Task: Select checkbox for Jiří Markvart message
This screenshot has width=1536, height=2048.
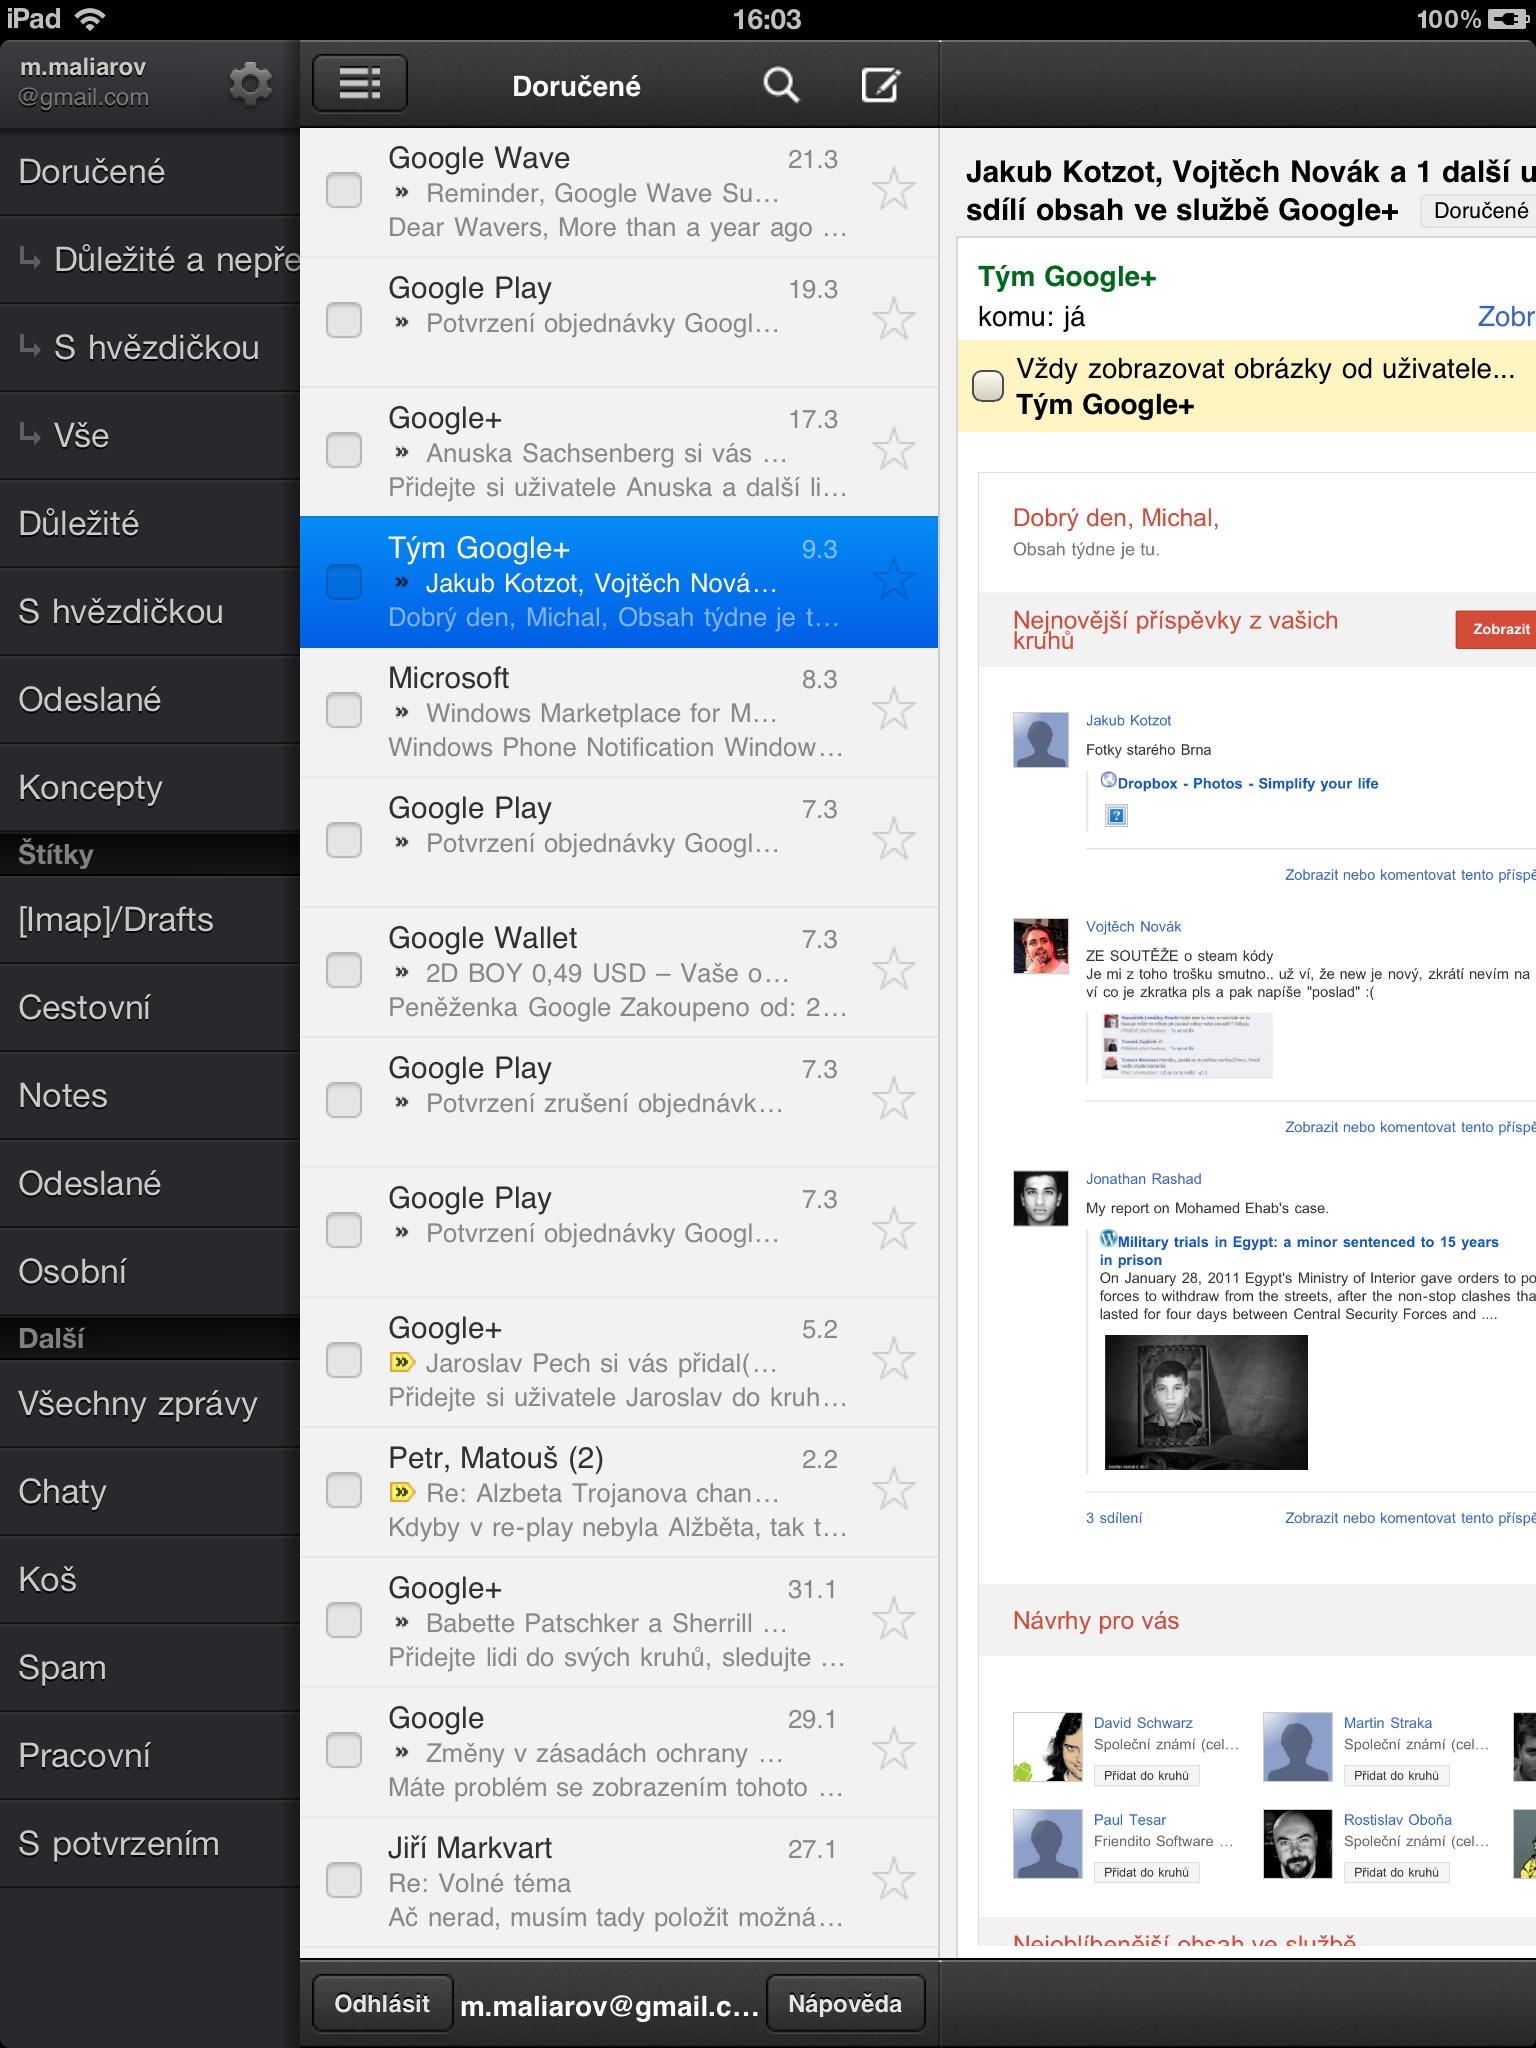Action: coord(344,1880)
